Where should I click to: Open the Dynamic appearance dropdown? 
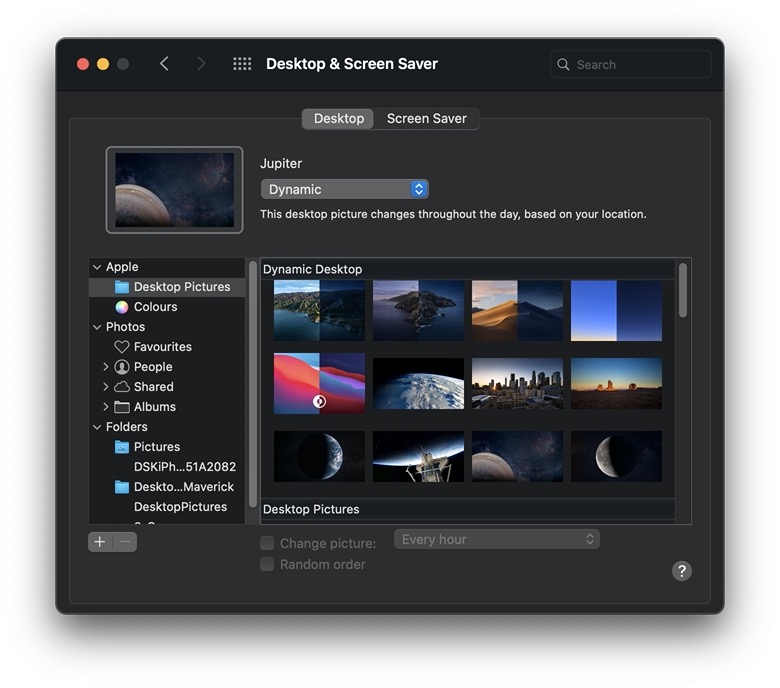pyautogui.click(x=344, y=189)
